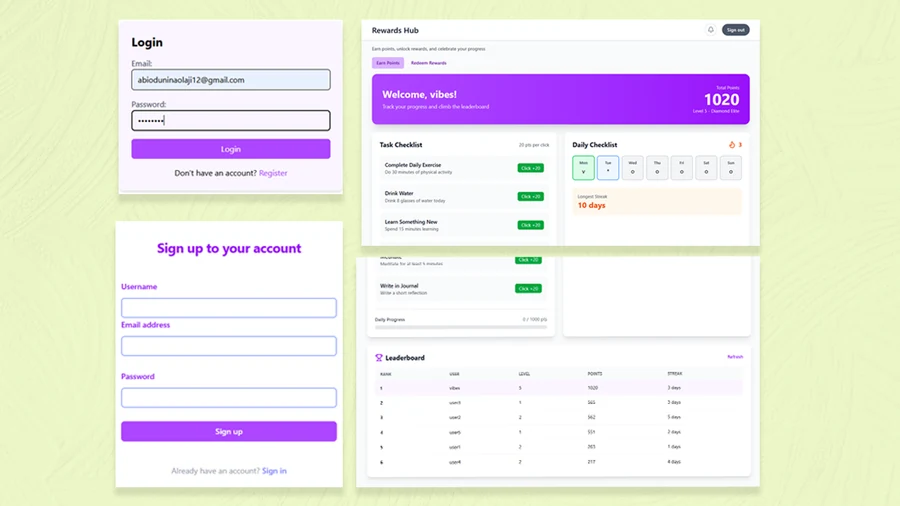
Task: Click the STREAK column header in Leaderboard
Action: [x=674, y=374]
